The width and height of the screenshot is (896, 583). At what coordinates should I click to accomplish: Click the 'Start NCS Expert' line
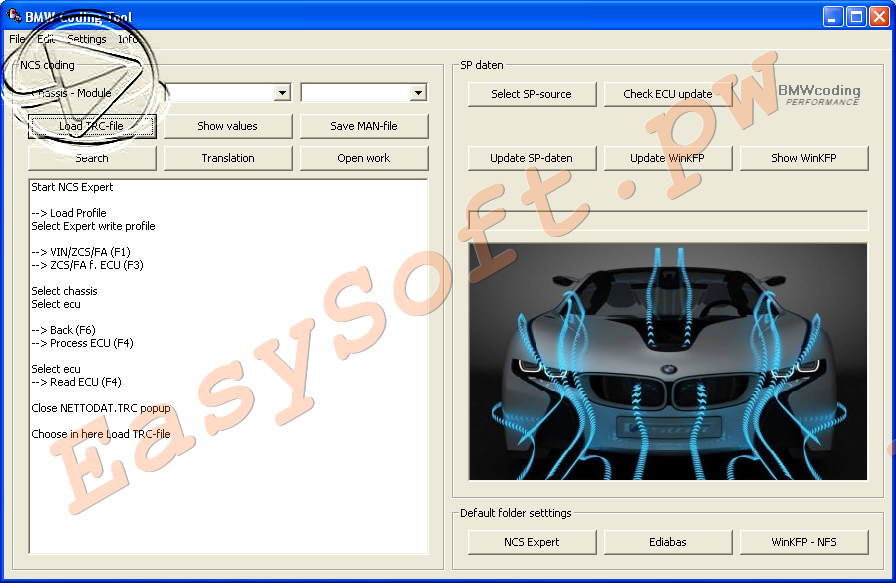point(72,187)
